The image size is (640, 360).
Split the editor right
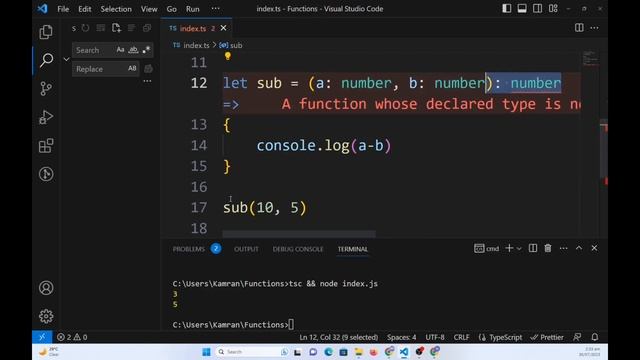tap(579, 28)
